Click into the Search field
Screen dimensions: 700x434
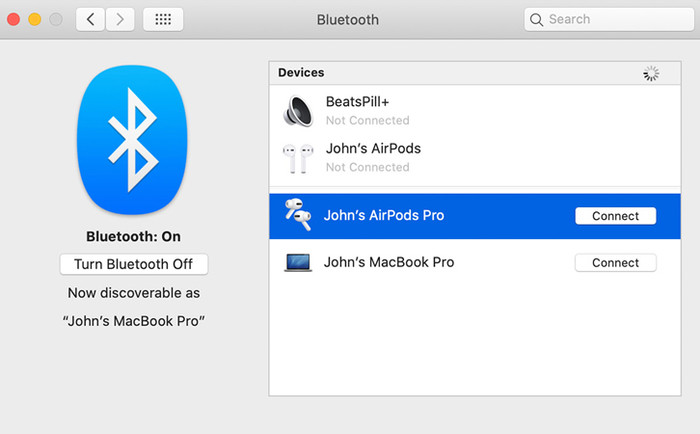pyautogui.click(x=610, y=19)
